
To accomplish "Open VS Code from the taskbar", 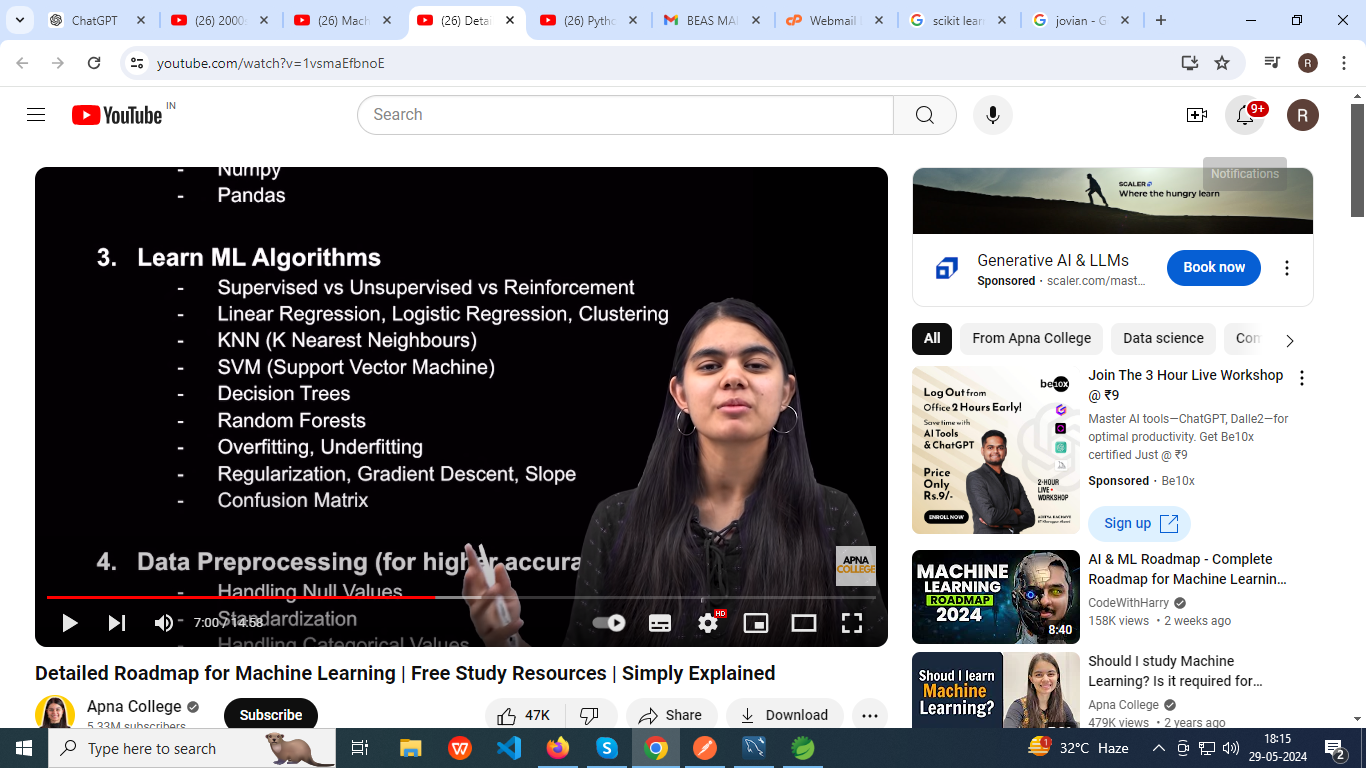I will [x=509, y=748].
